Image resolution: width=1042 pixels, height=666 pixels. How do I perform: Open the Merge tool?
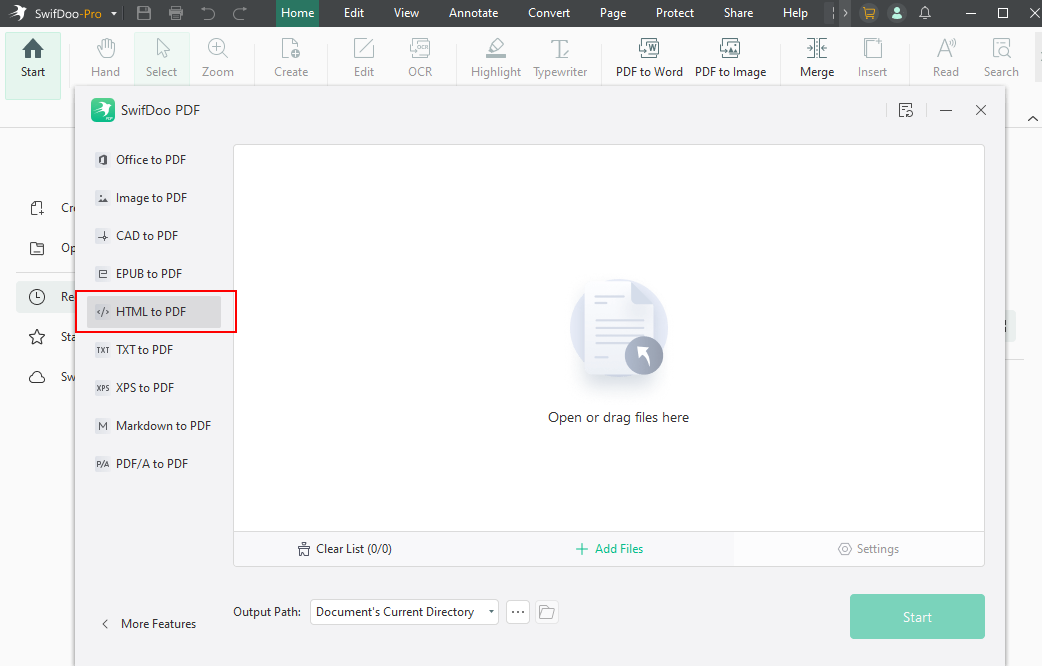(816, 57)
